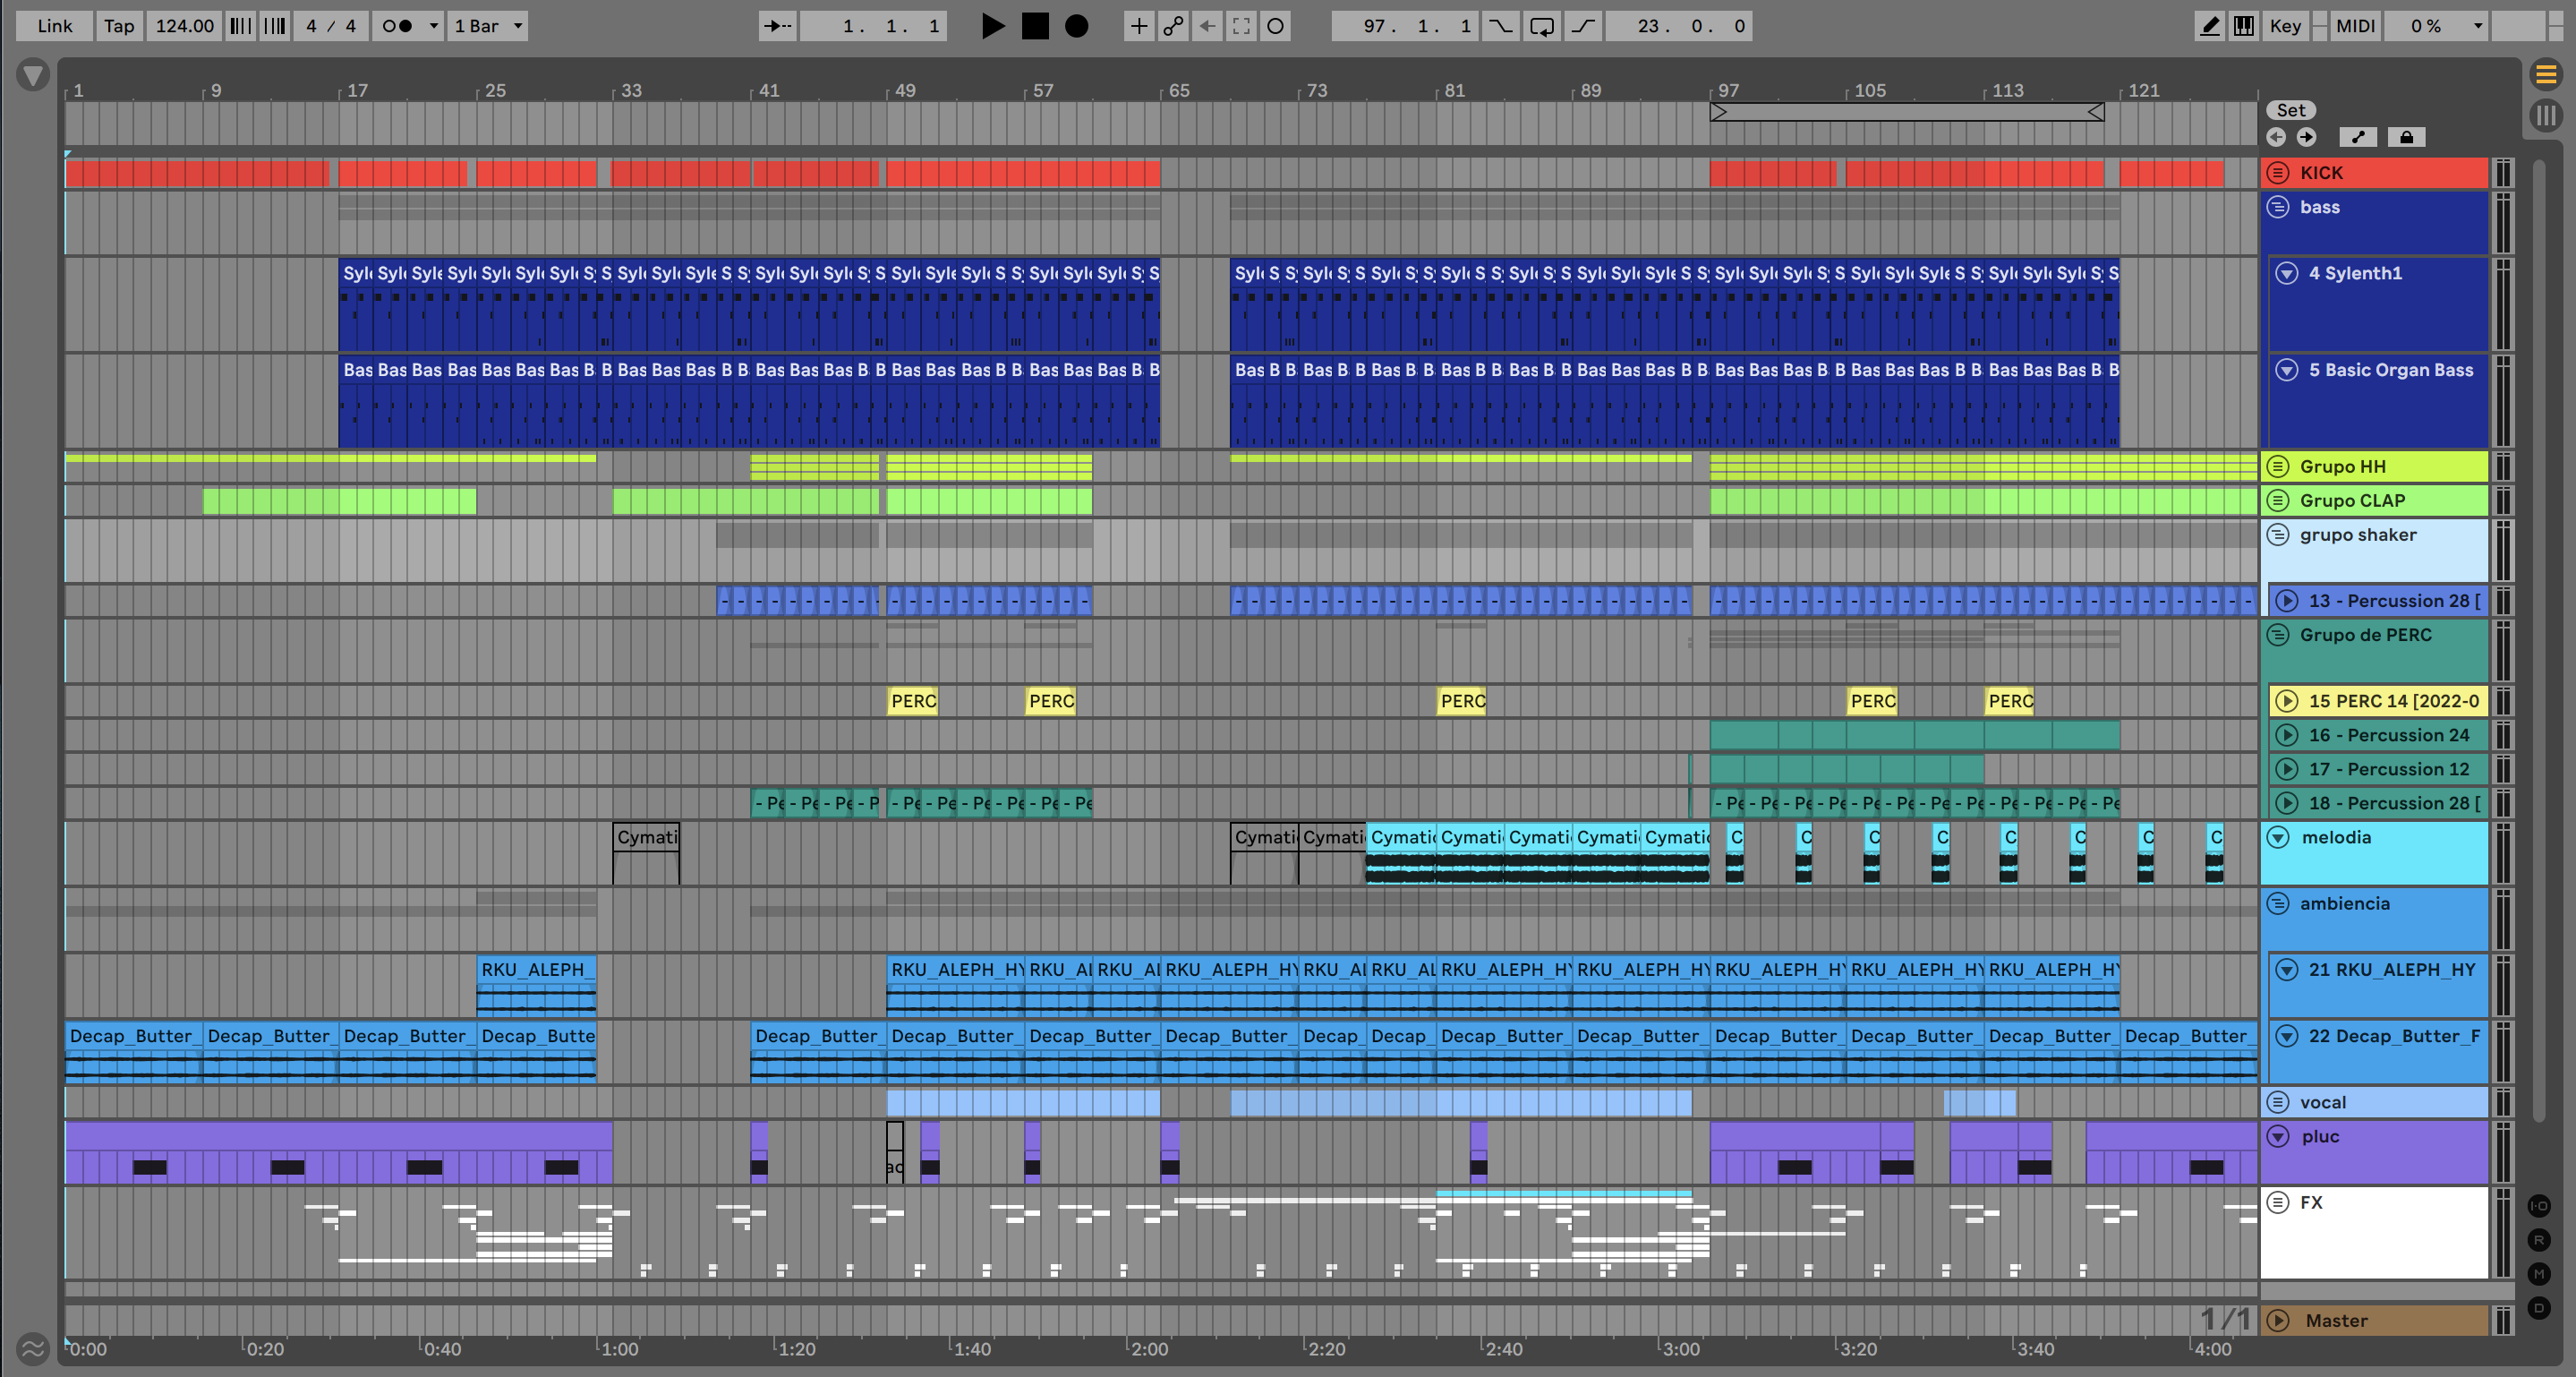Jump to next locator arrow
The image size is (2576, 1377).
pyautogui.click(x=2306, y=137)
